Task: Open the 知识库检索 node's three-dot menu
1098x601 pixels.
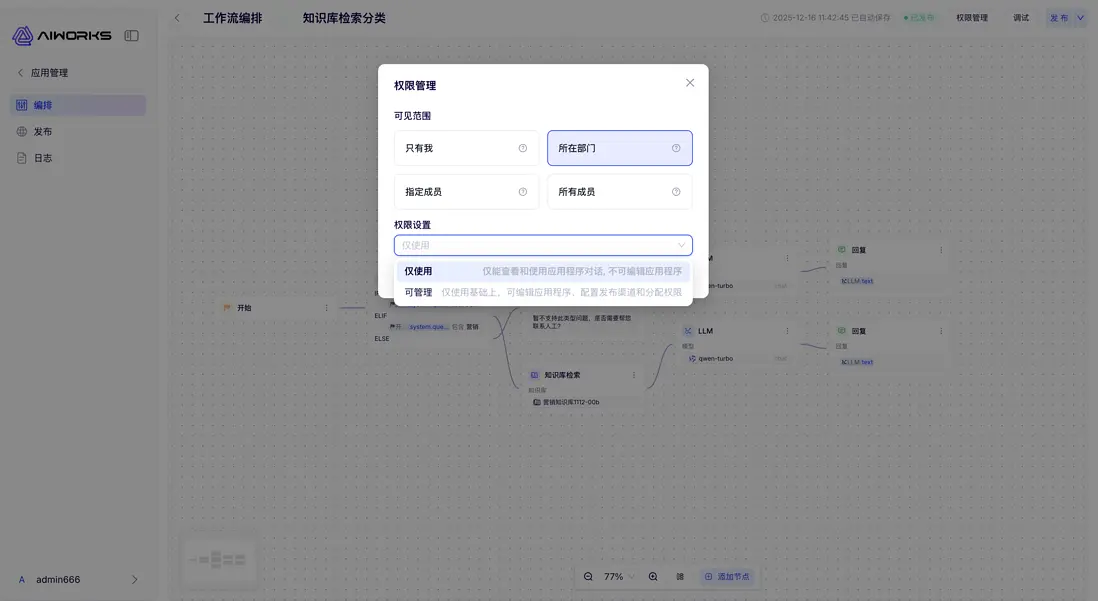Action: point(632,374)
